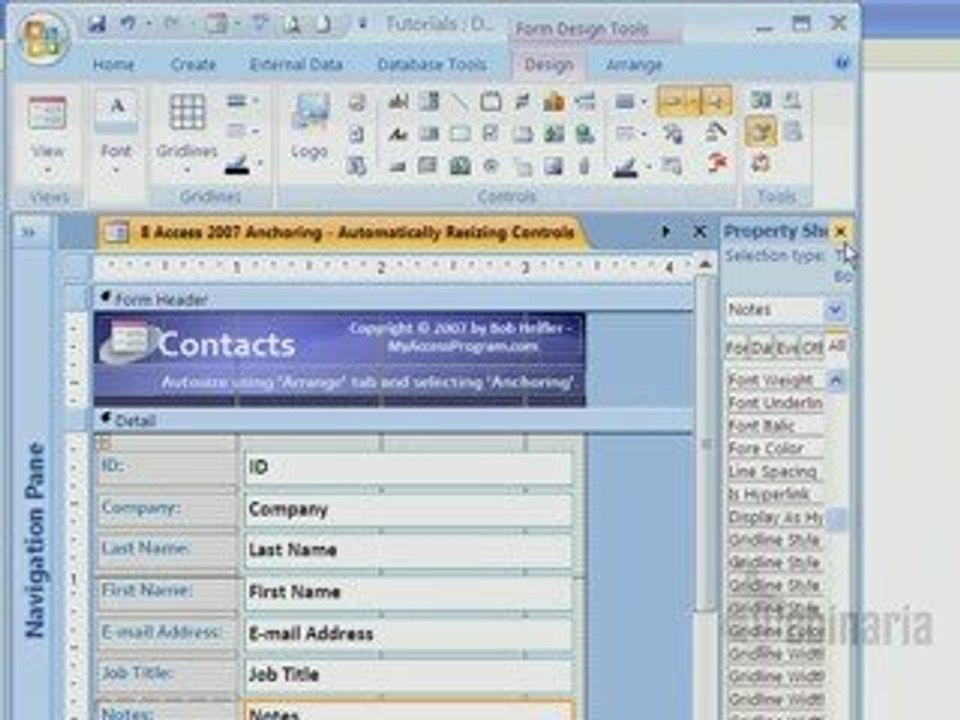
Task: Select the Insert Chart tool
Action: click(553, 102)
